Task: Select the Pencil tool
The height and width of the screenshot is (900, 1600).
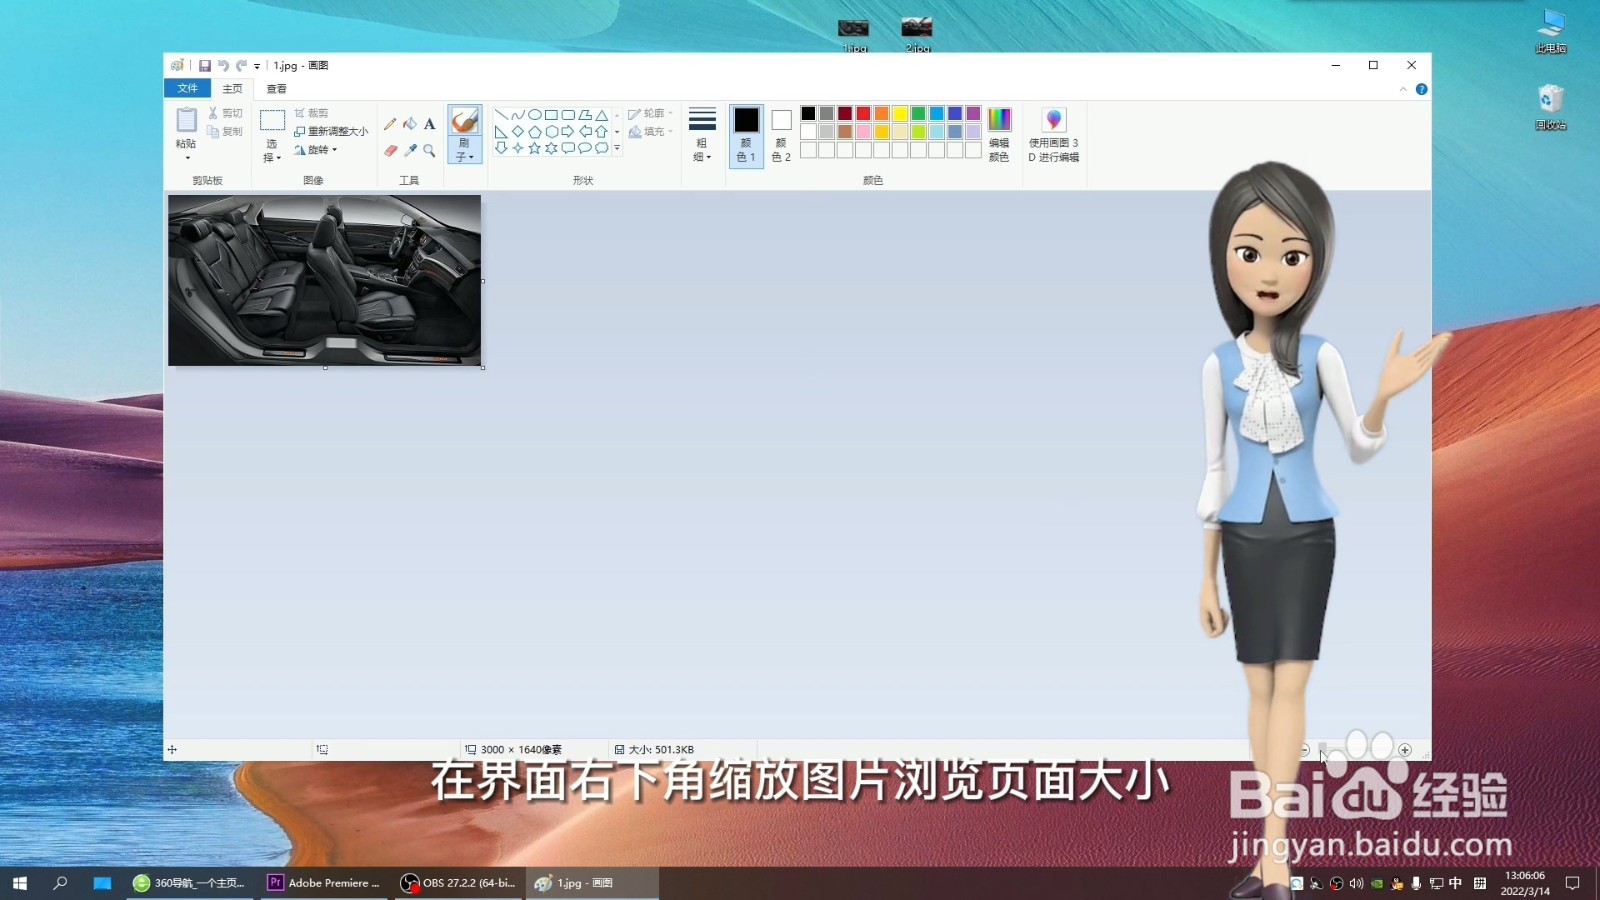Action: point(390,124)
